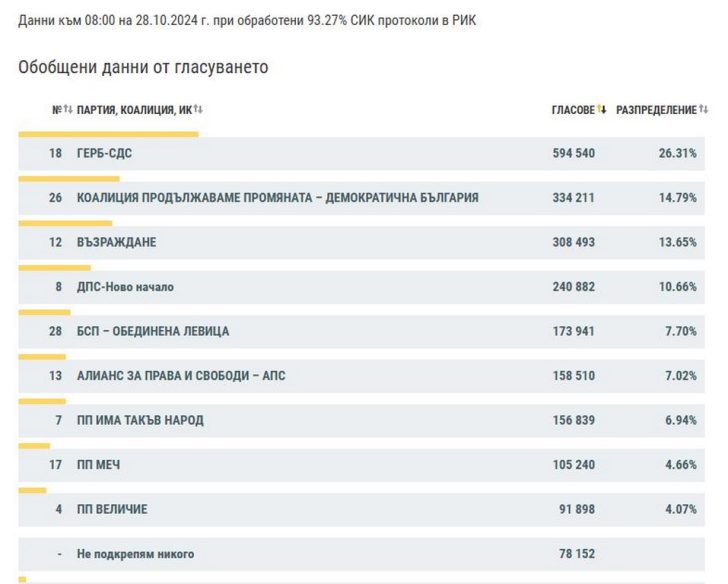Screen dimensions: 728x584
Task: Click the ПП ВЕЛИЧИЕ party entry
Action: tap(112, 509)
